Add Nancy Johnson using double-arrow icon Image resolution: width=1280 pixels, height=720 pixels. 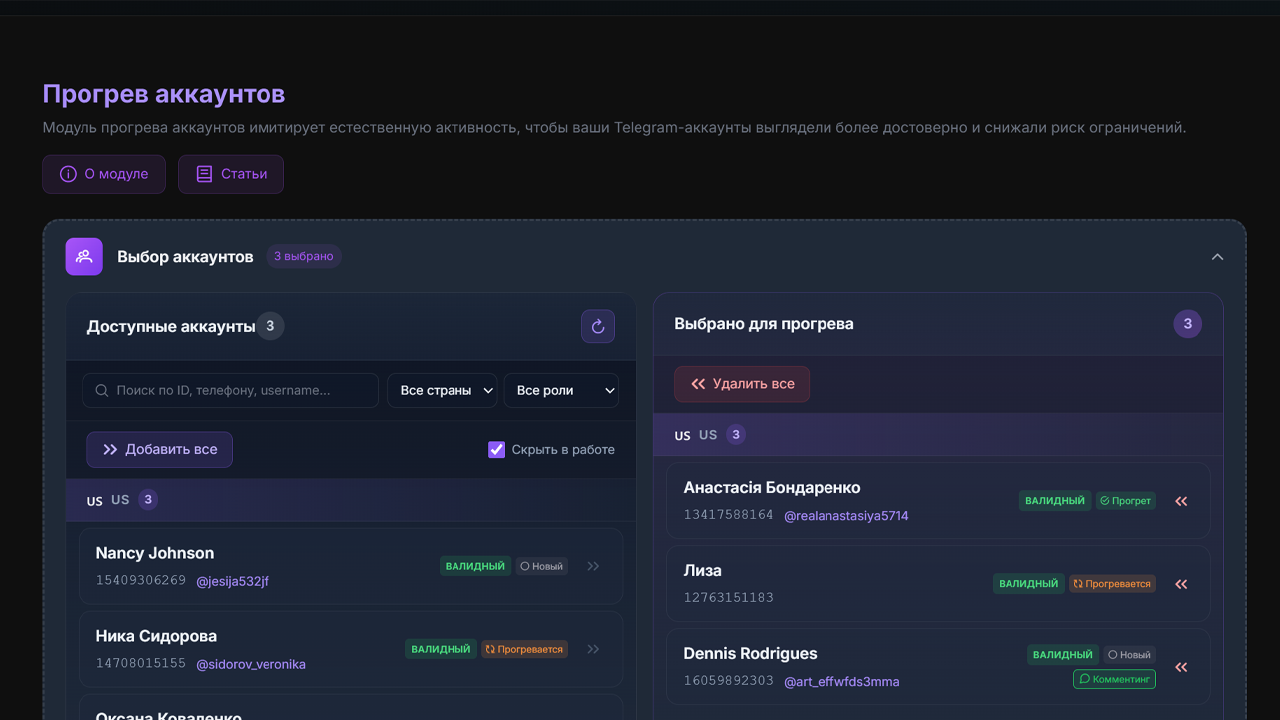[x=593, y=566]
